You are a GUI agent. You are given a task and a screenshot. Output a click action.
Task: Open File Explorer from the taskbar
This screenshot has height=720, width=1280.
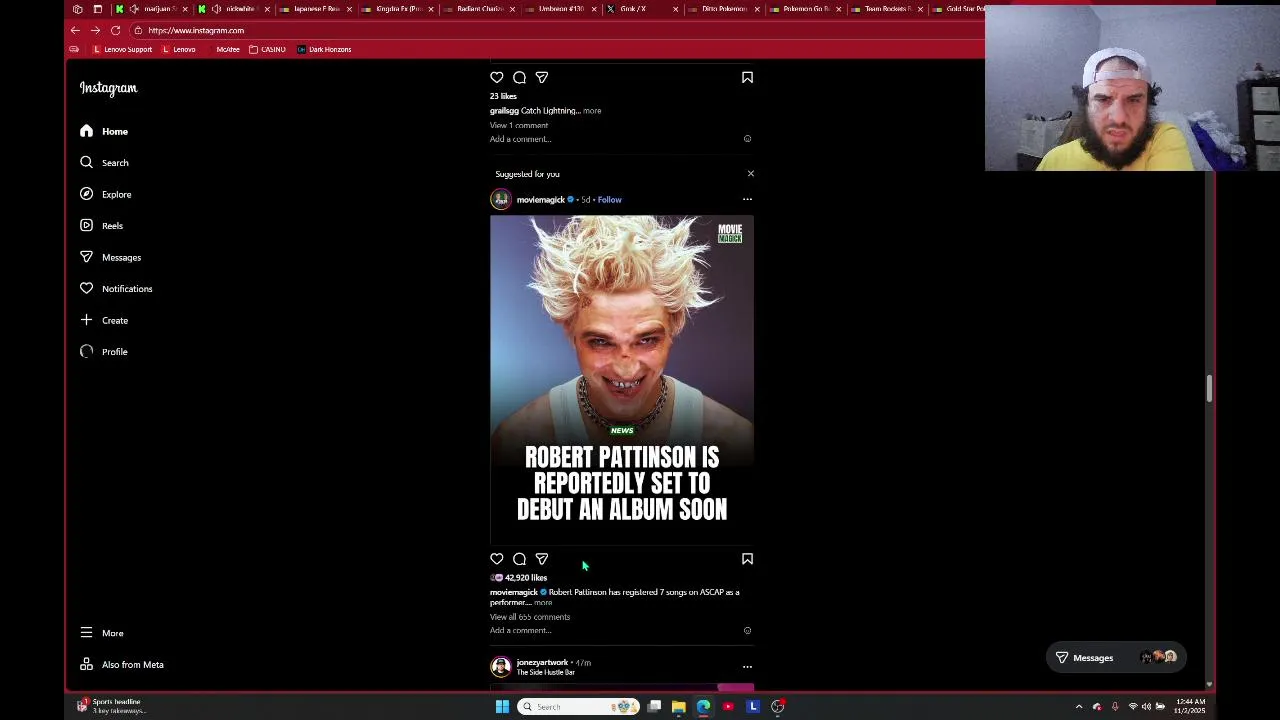[x=678, y=707]
